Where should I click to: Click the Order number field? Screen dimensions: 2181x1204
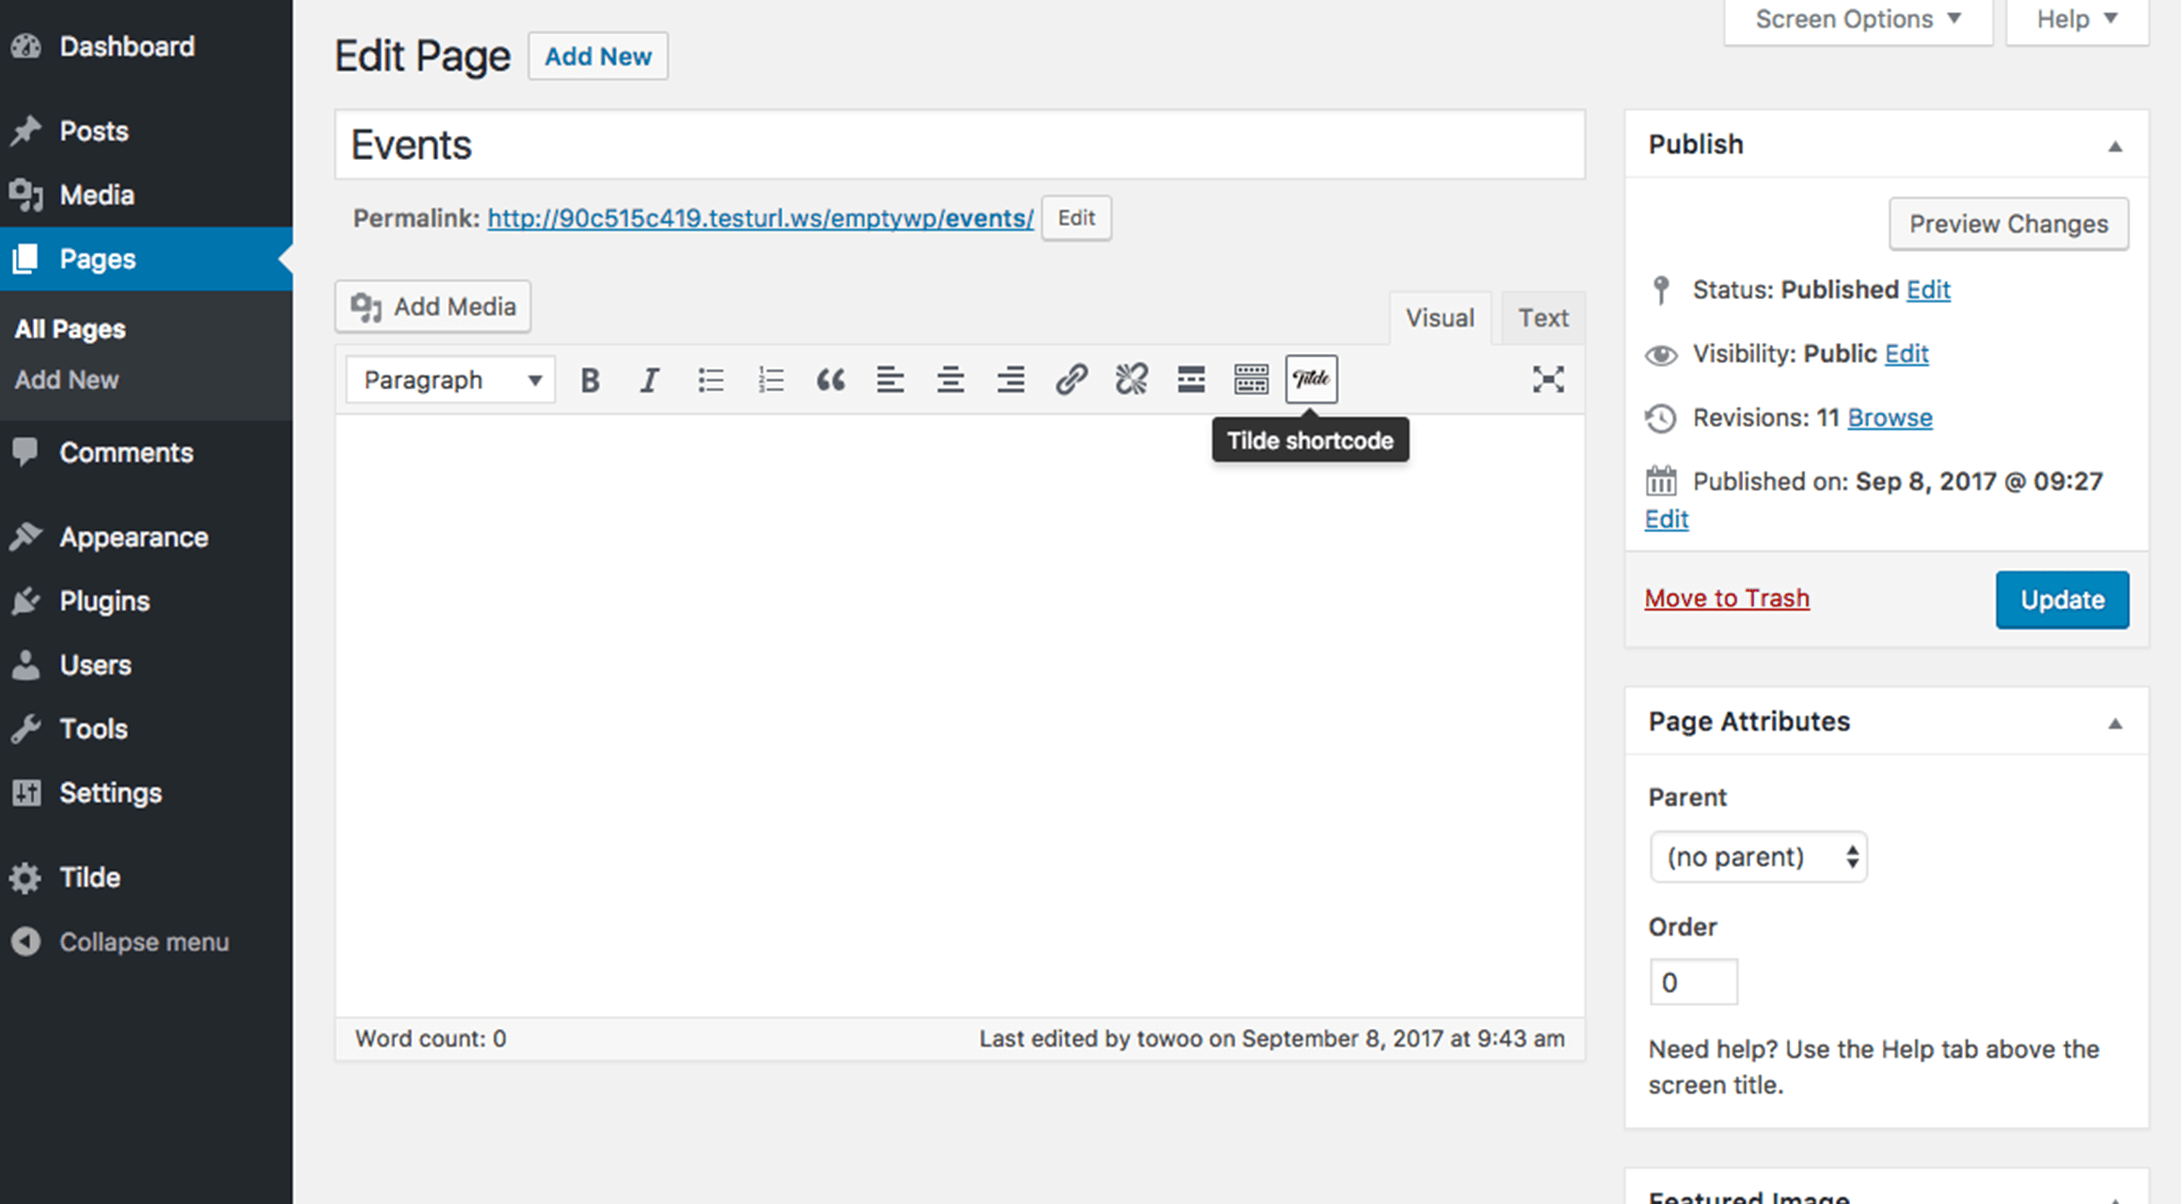[1693, 982]
